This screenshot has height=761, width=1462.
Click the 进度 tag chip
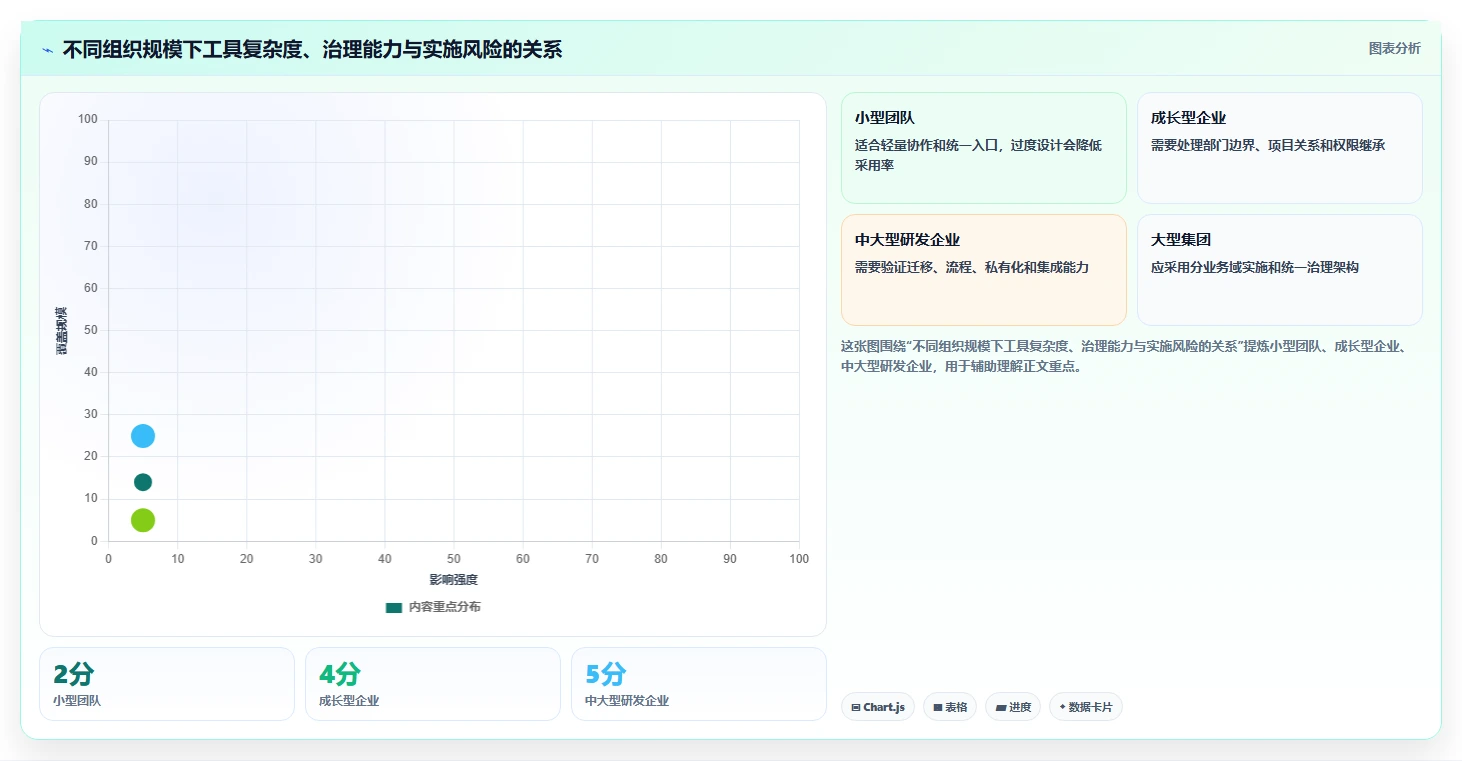[1013, 707]
